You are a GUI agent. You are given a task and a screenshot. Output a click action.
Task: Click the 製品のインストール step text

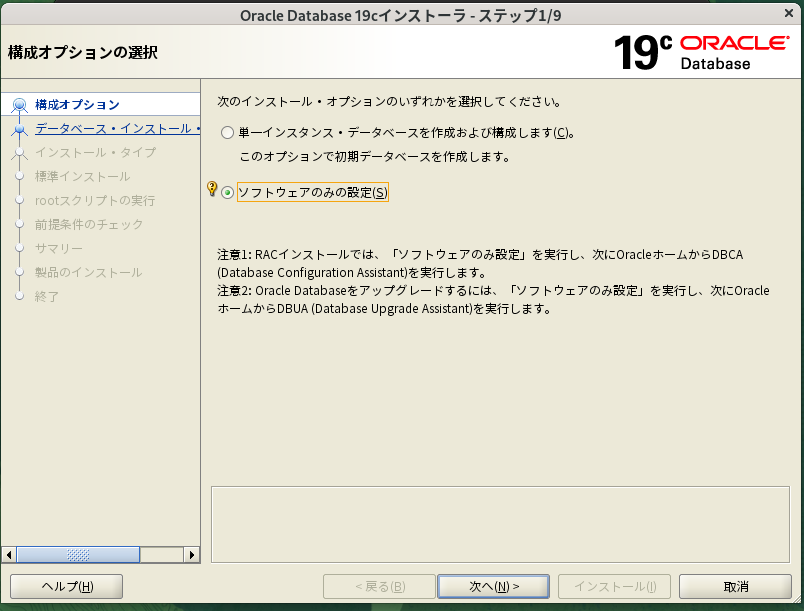tap(88, 273)
